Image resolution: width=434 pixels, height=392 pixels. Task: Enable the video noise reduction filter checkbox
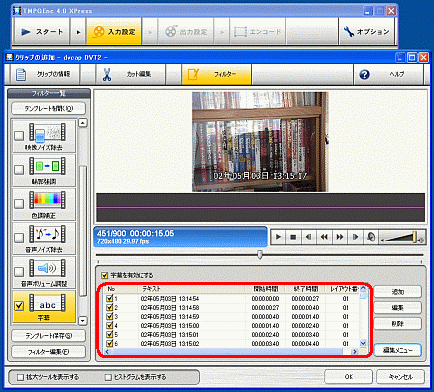19,135
